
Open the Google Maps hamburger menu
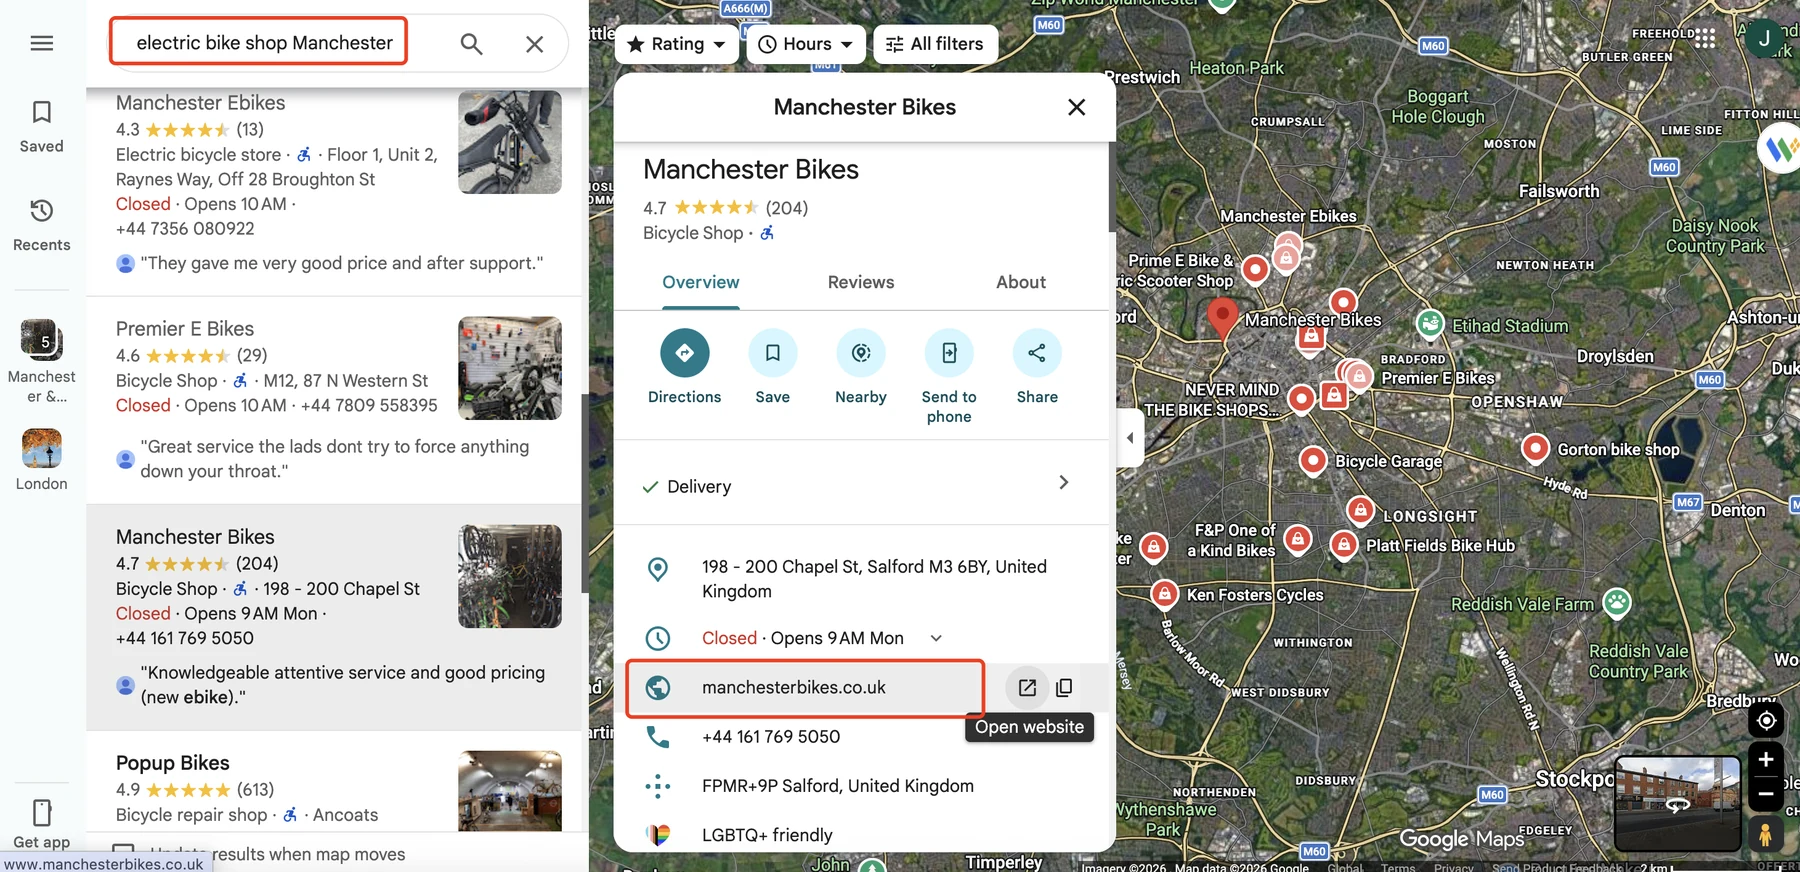[x=42, y=43]
